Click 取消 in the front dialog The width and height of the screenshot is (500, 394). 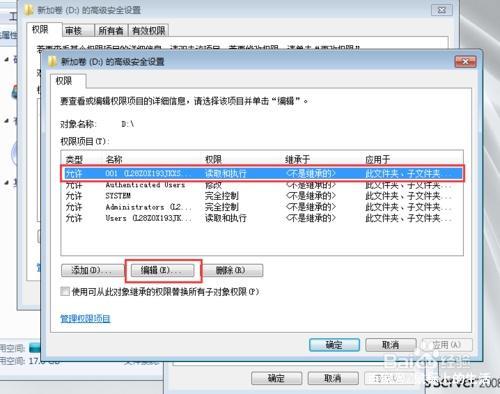390,345
